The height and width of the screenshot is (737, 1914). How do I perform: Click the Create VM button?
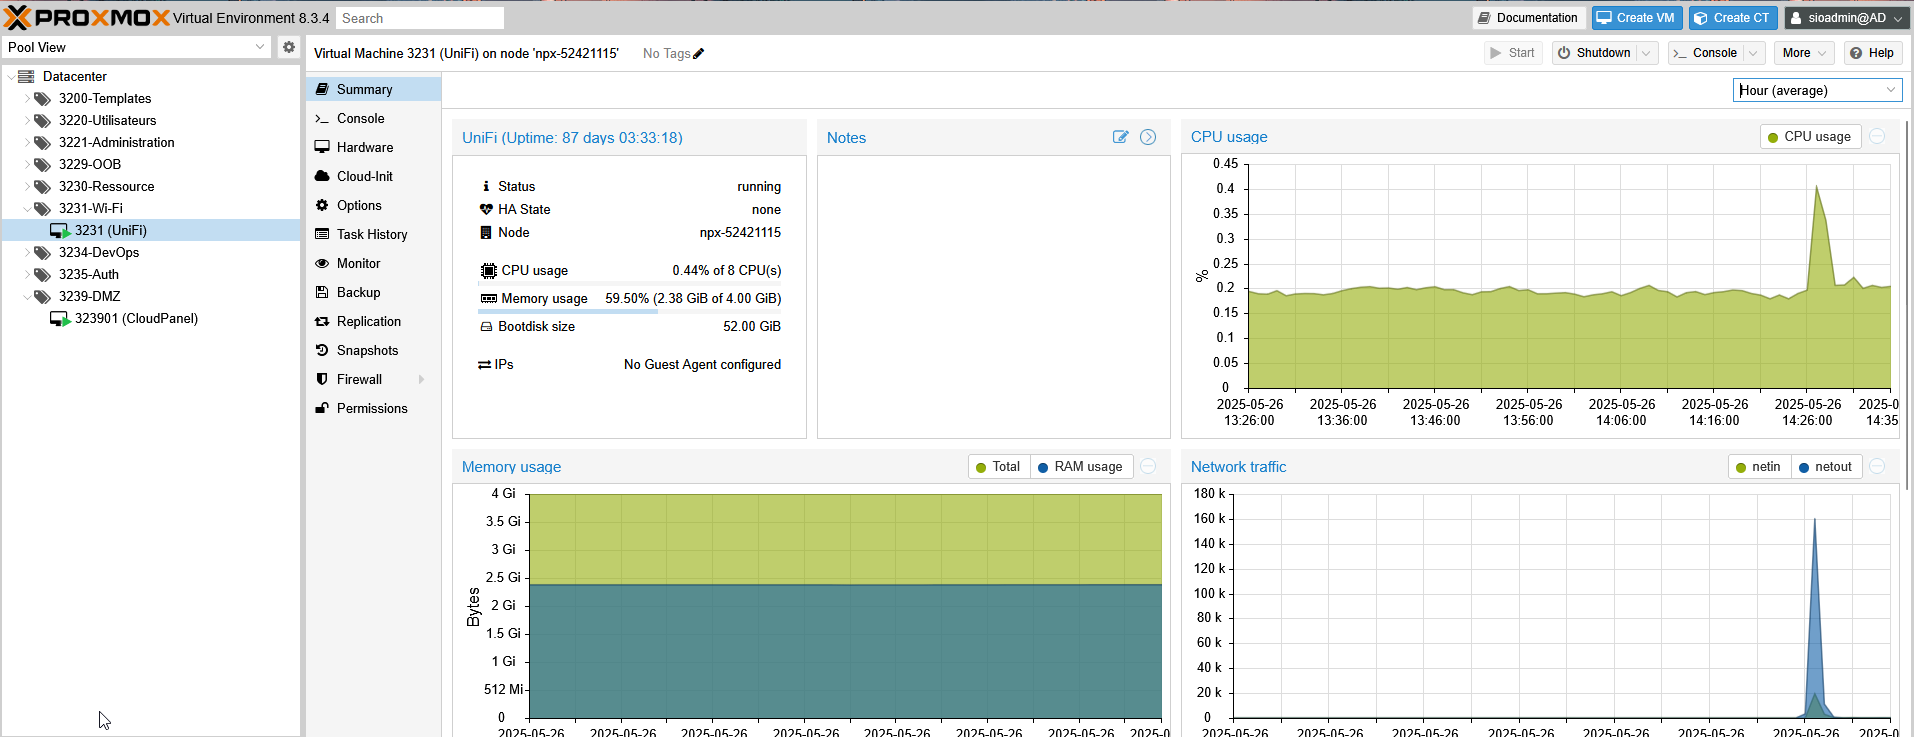(x=1635, y=18)
